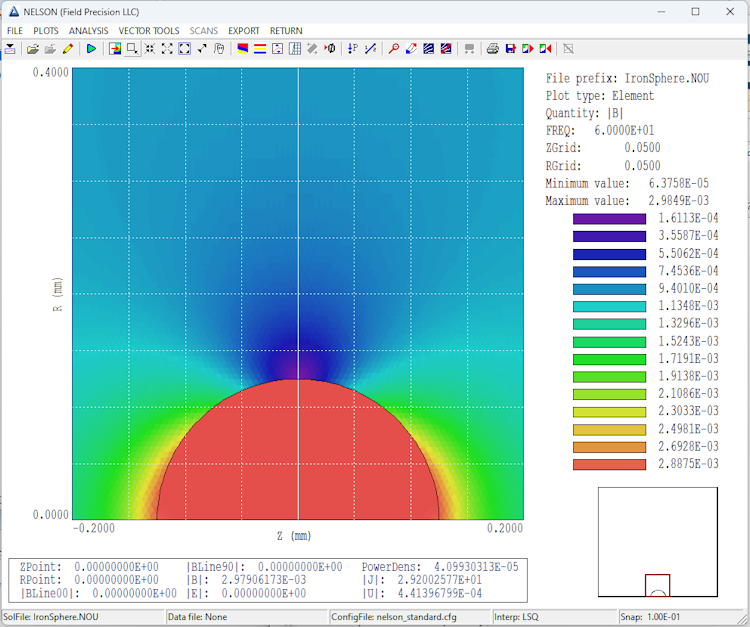Screen dimensions: 750x627
Task: Click the diagonal double-arrow pan icon
Action: (x=202, y=49)
